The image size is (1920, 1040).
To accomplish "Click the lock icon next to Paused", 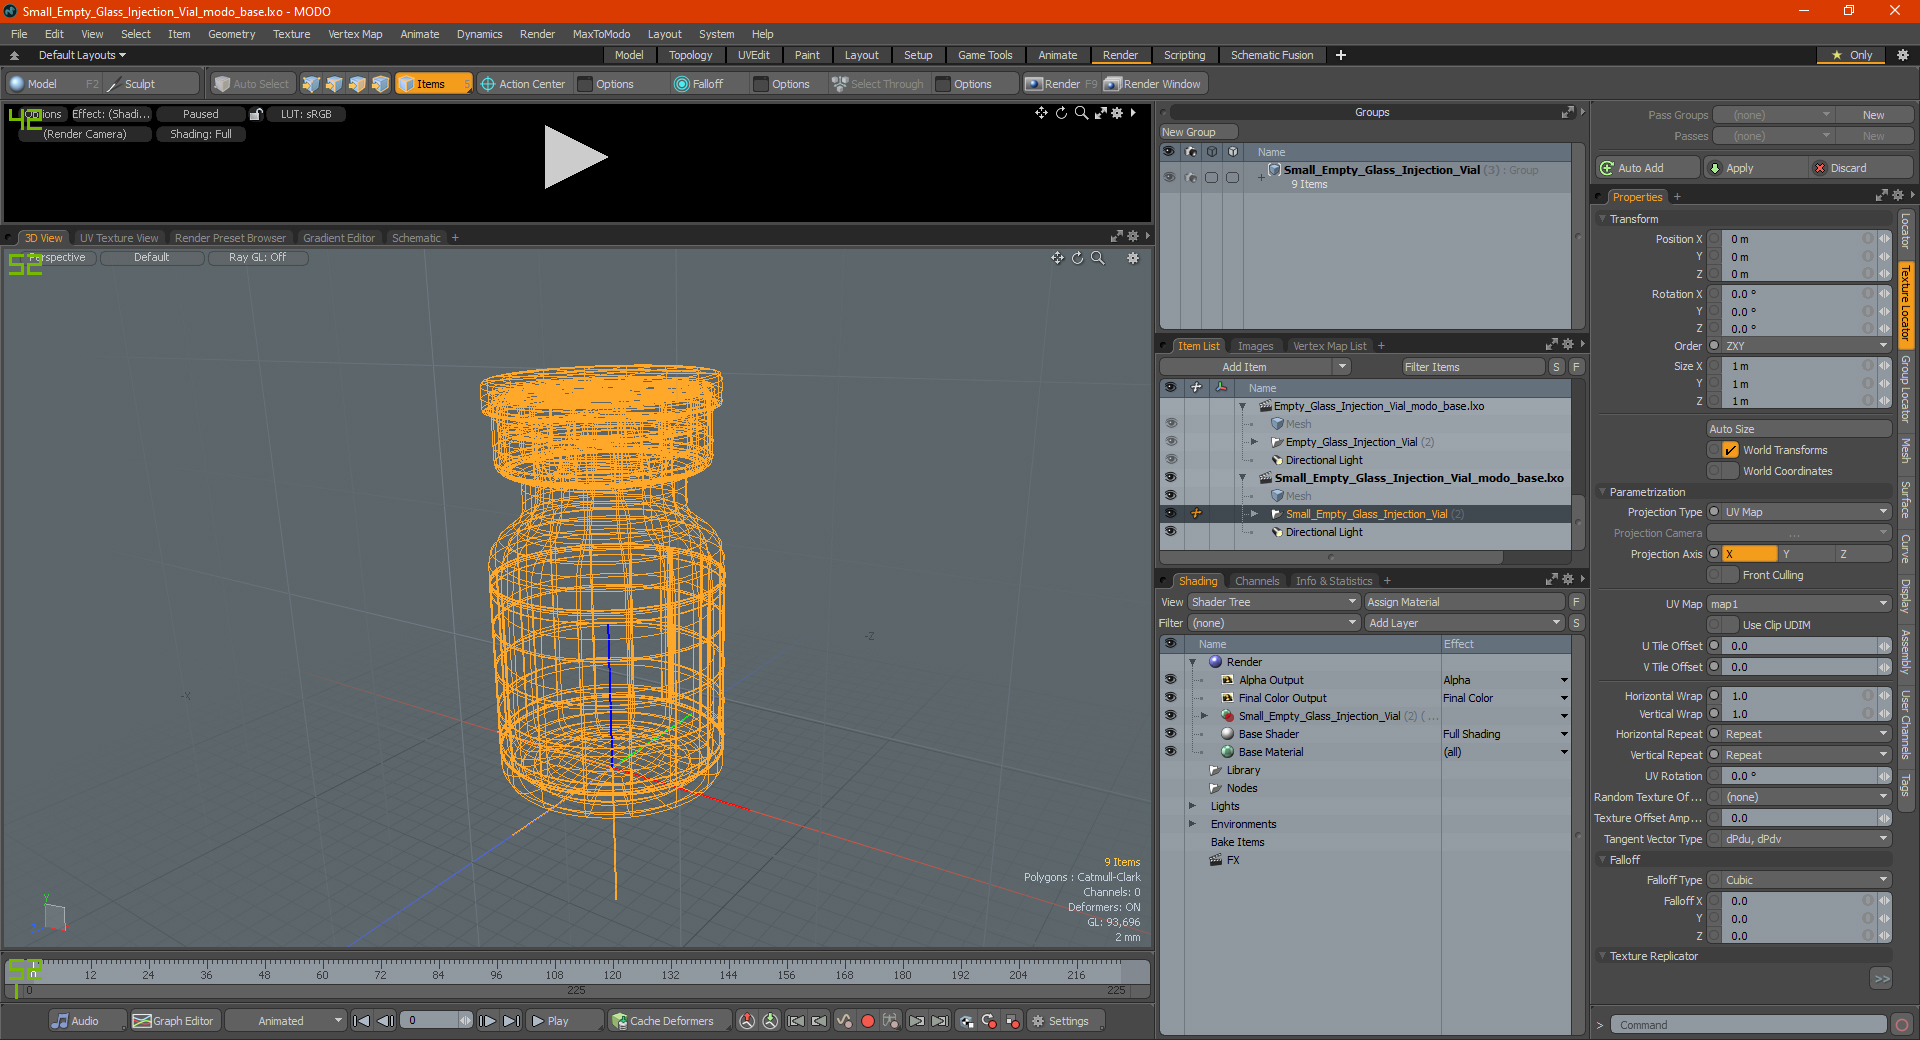I will click(x=256, y=114).
